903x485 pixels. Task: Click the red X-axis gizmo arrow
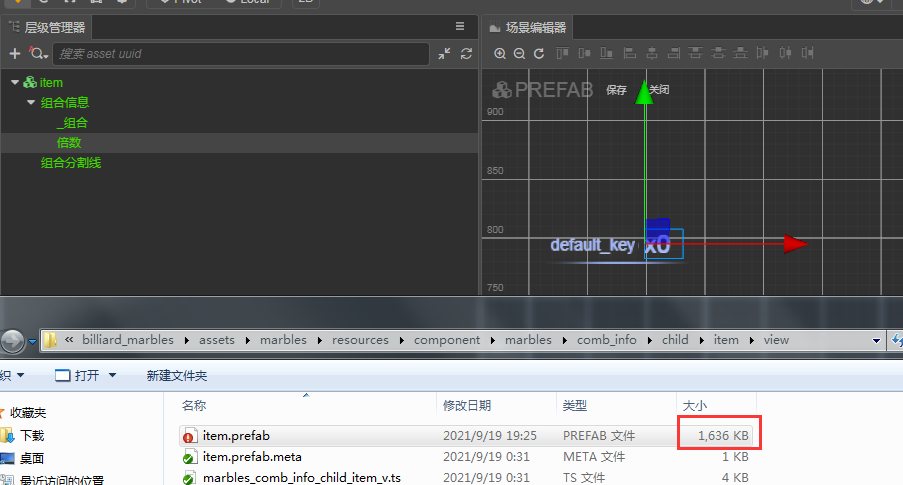click(796, 244)
